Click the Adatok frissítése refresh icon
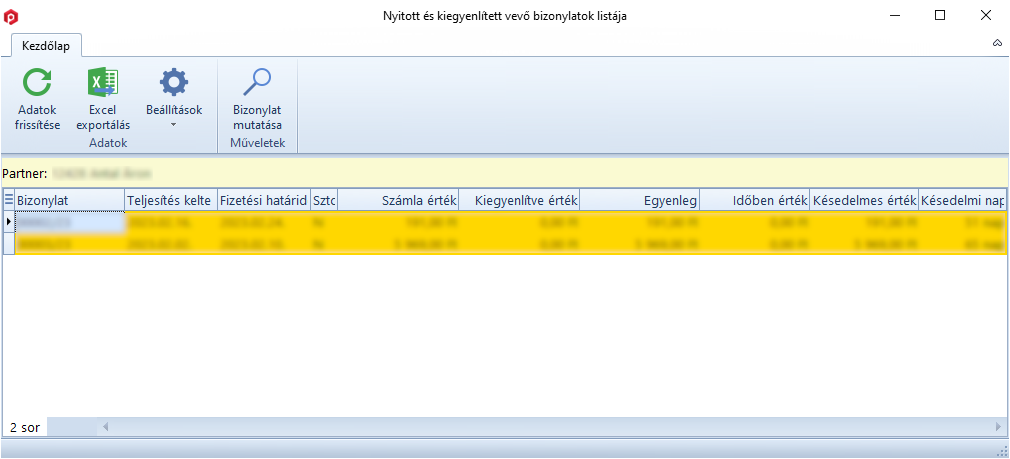The image size is (1010, 459). (37, 82)
